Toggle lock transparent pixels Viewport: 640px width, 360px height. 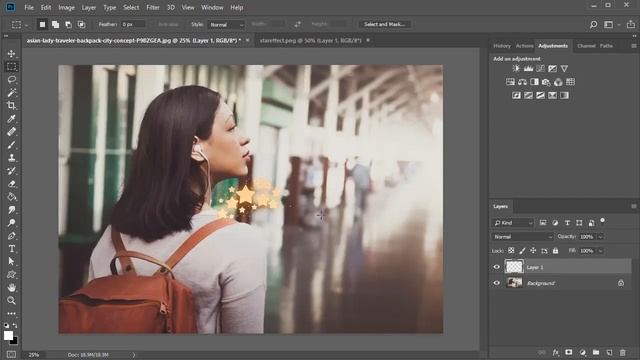coord(511,251)
